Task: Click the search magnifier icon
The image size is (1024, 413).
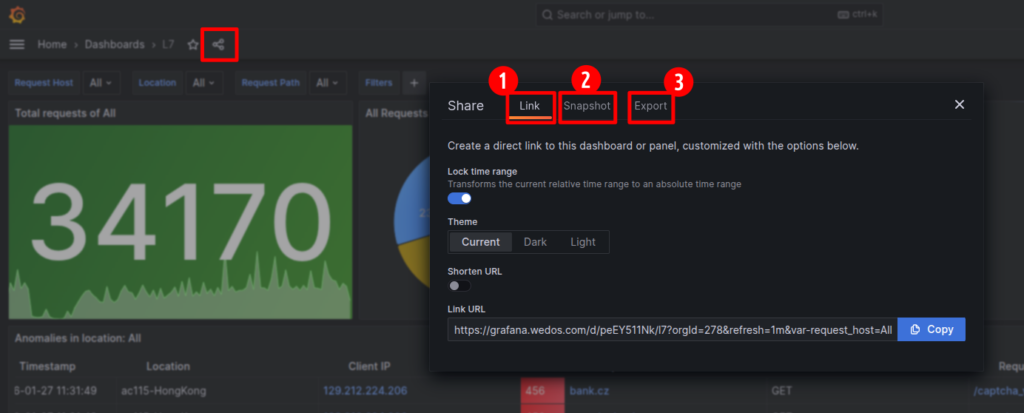Action: (547, 14)
